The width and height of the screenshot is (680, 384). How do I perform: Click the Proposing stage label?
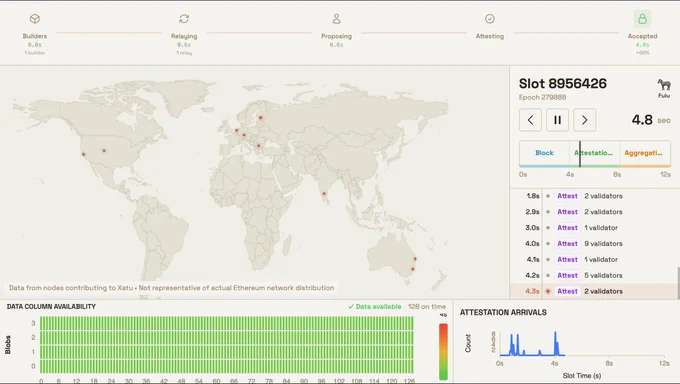337,36
